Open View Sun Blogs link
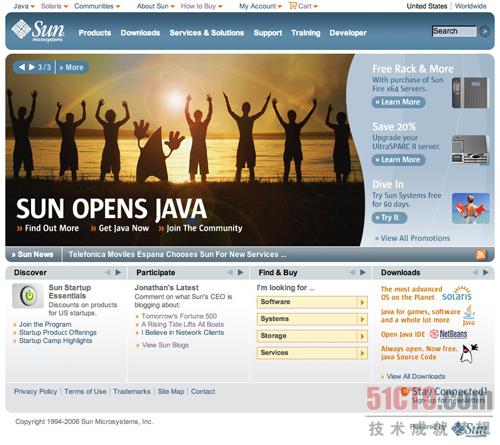 (x=165, y=345)
